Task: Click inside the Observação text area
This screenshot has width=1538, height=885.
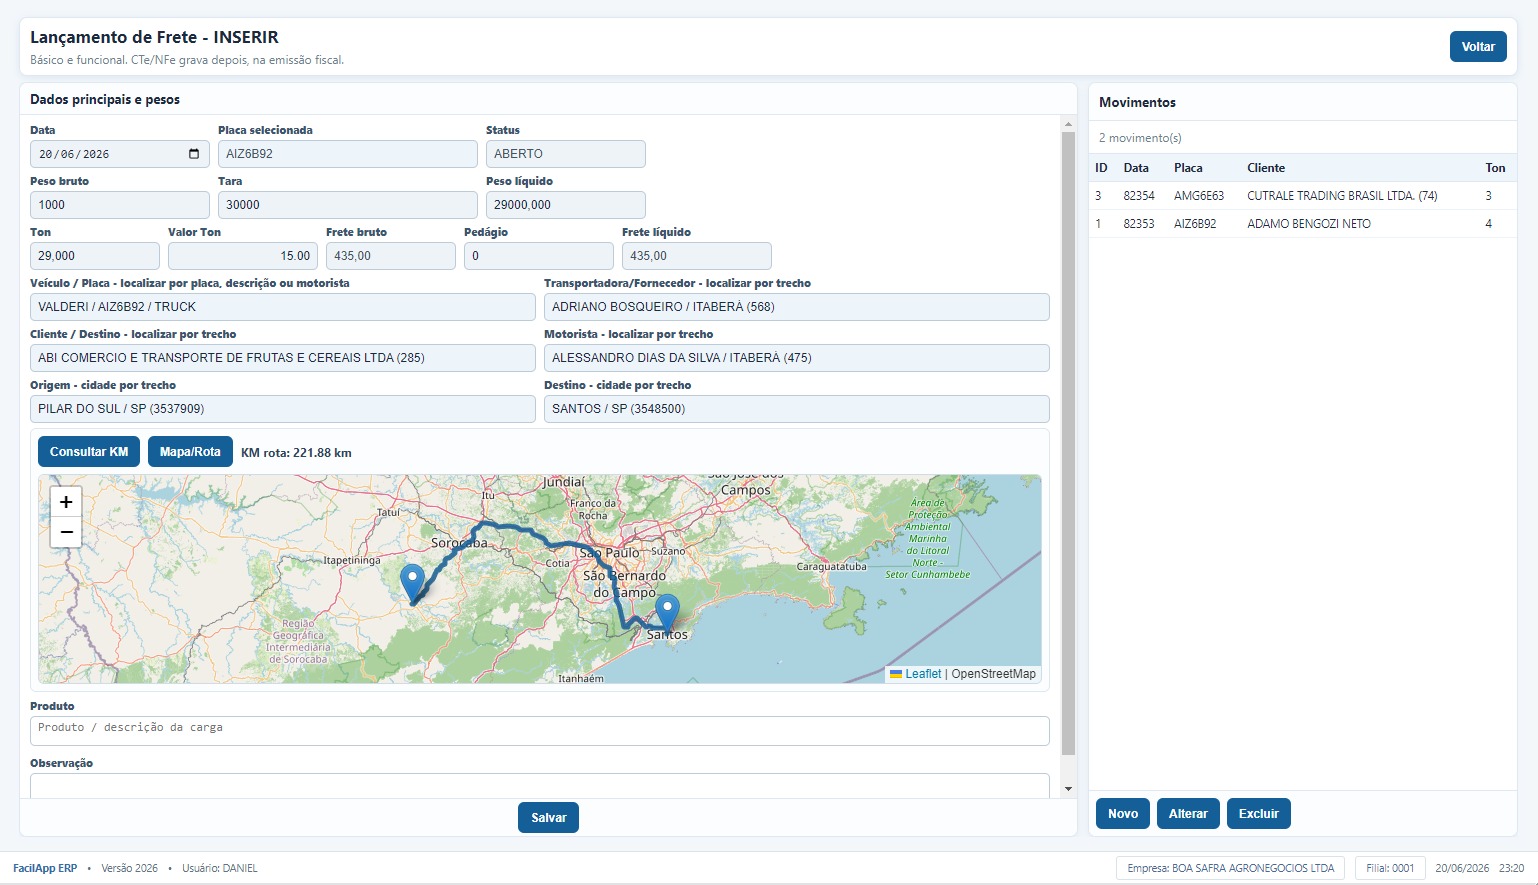Action: click(540, 786)
